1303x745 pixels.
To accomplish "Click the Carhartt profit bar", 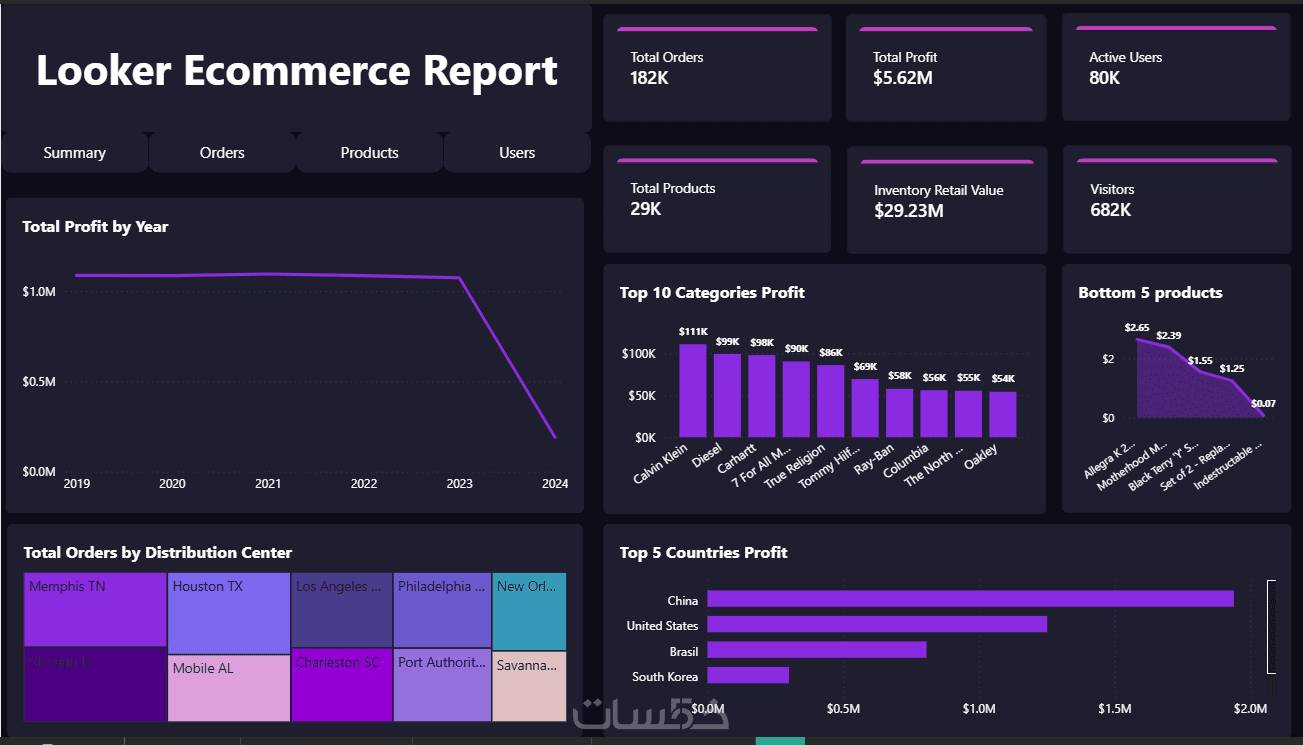I will [x=762, y=396].
